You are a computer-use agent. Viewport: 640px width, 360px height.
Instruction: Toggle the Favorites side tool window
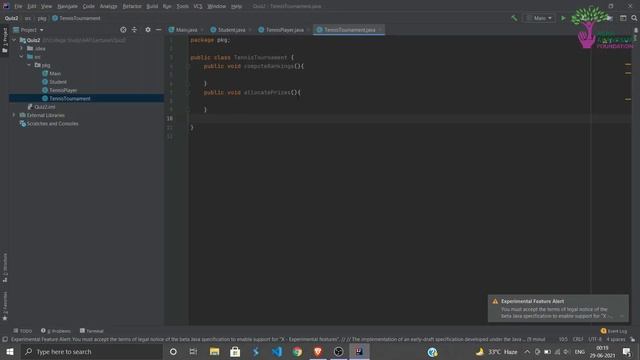point(5,305)
